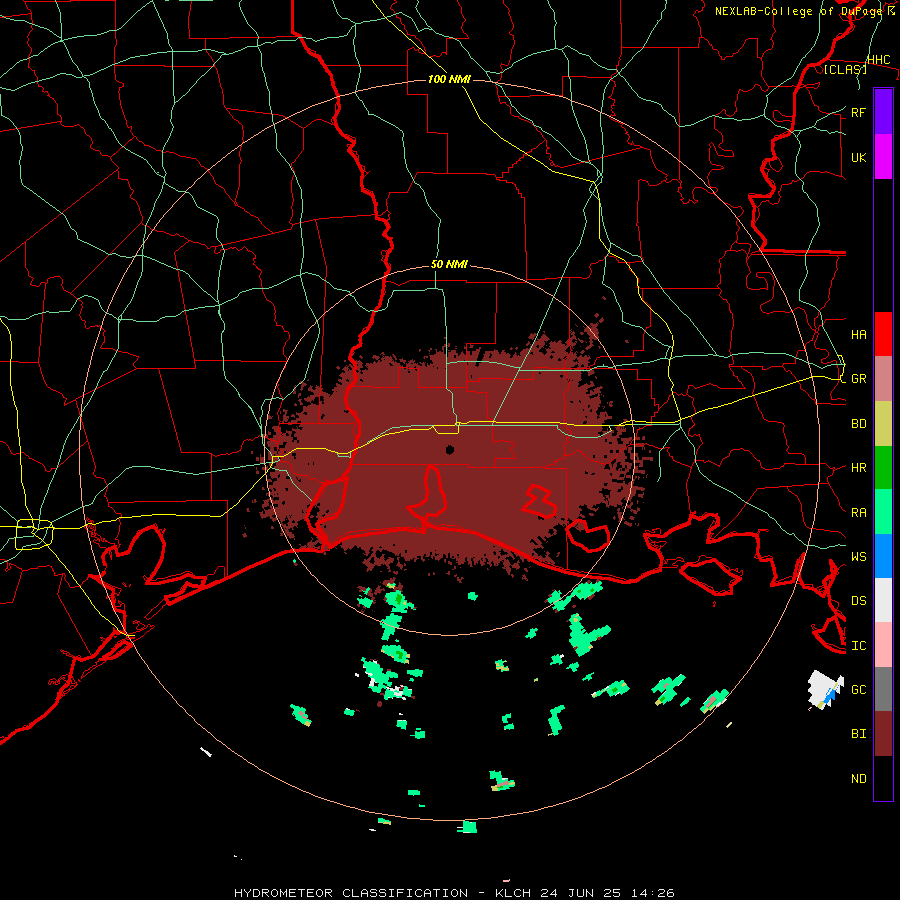Click the WS blue legend swatch
Viewport: 900px width, 900px height.
tap(883, 556)
